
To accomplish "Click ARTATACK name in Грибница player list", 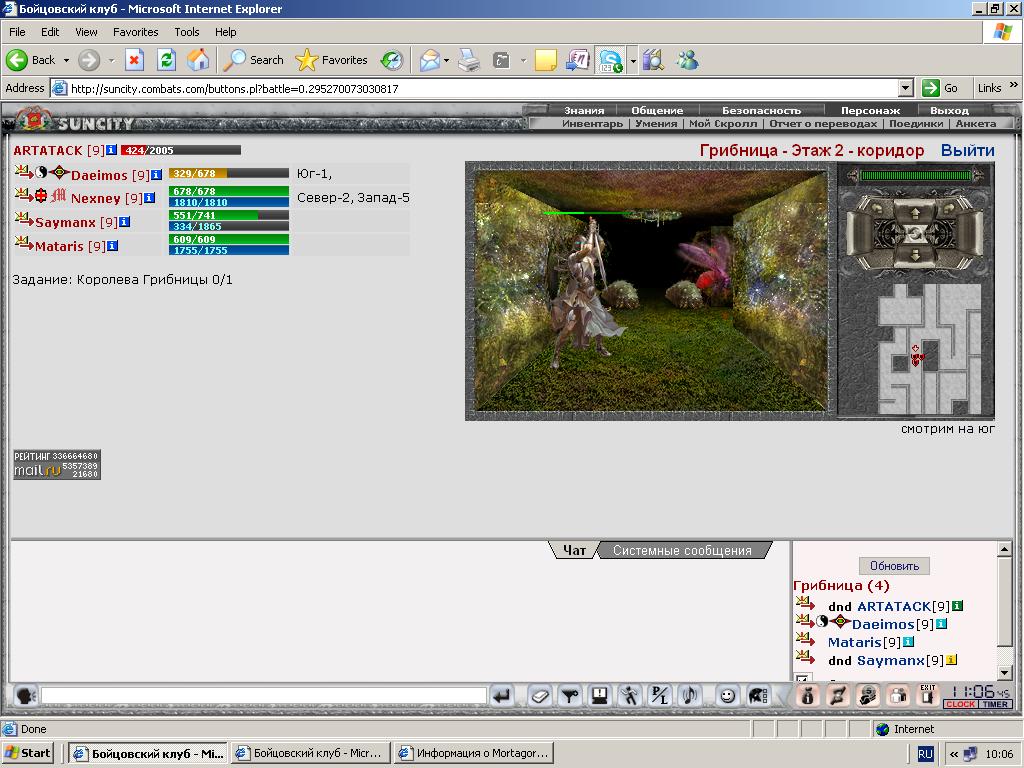I will coord(893,606).
